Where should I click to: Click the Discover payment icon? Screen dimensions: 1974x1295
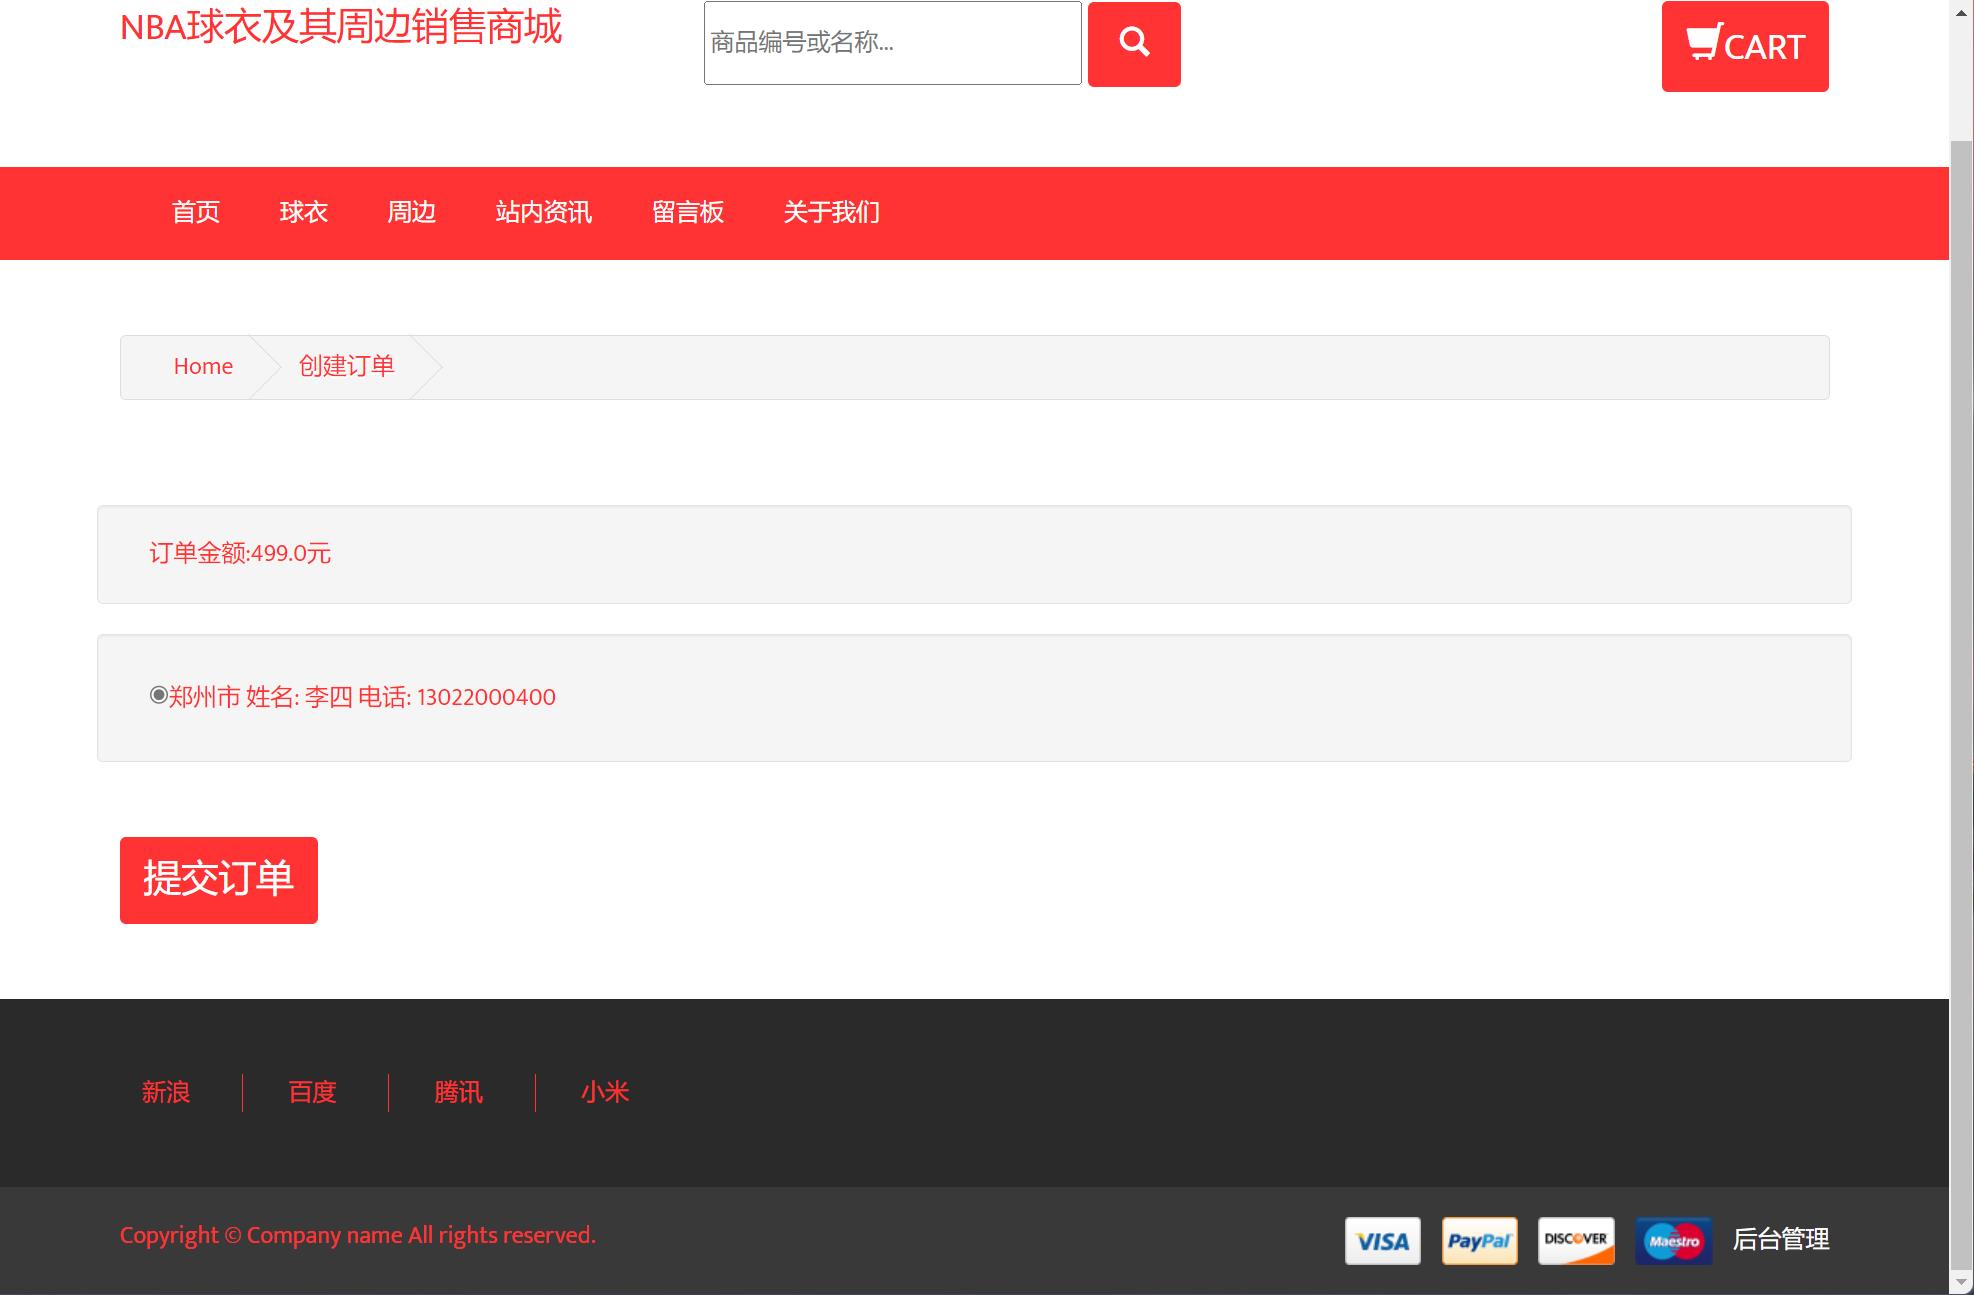click(1576, 1240)
